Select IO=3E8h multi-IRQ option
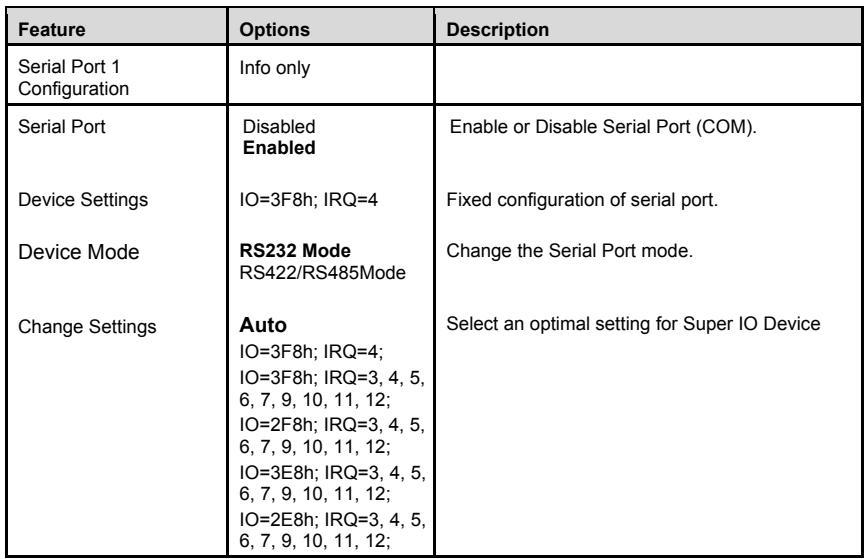Viewport: 865px width, 559px height. coord(332,483)
